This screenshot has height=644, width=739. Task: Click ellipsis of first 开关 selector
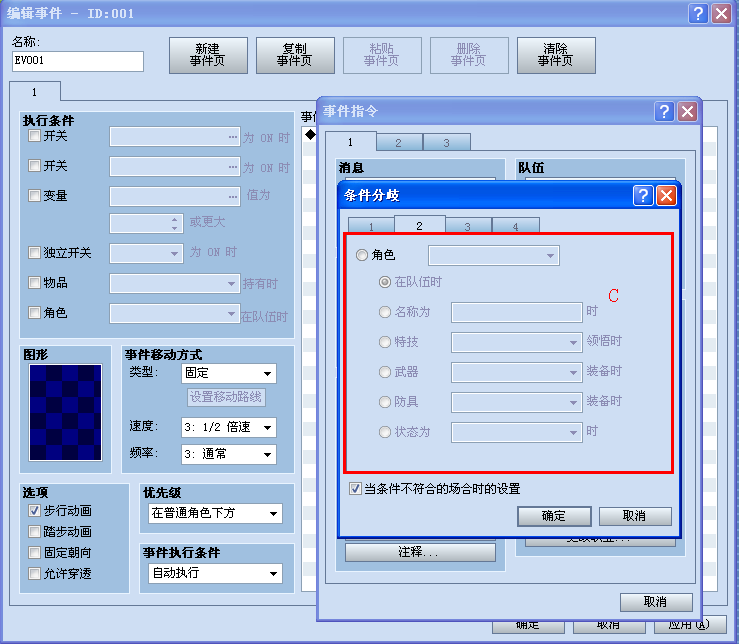(233, 137)
